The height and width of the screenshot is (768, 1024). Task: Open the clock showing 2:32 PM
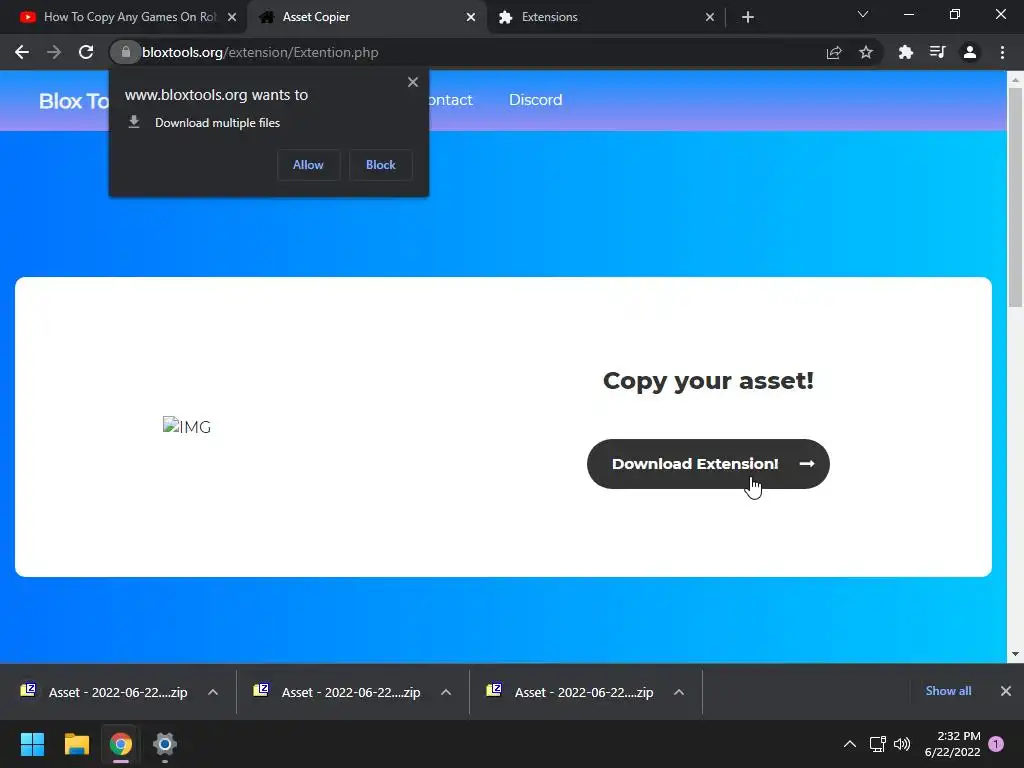pos(952,744)
